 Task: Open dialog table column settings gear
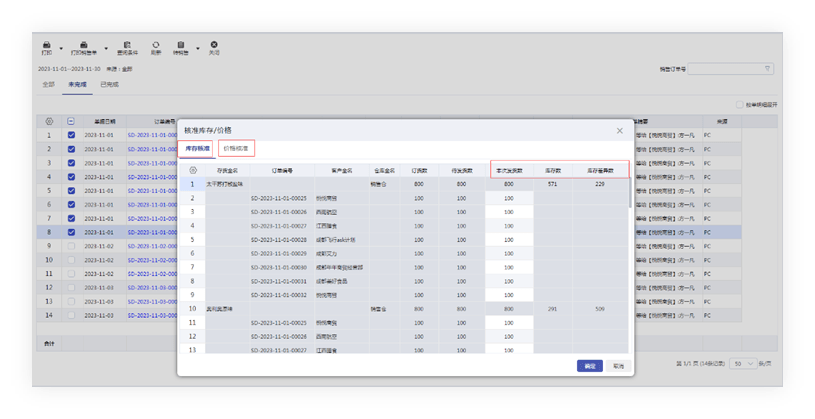tap(192, 171)
